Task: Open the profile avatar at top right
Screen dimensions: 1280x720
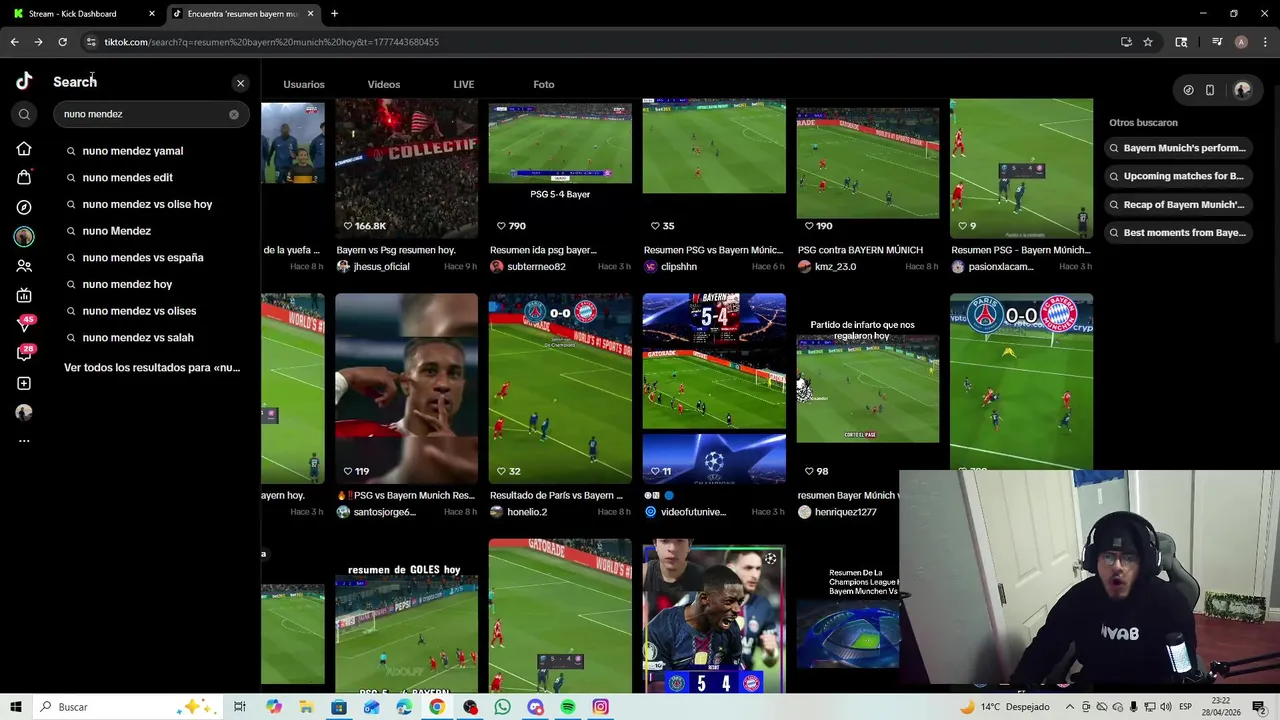Action: [1242, 90]
